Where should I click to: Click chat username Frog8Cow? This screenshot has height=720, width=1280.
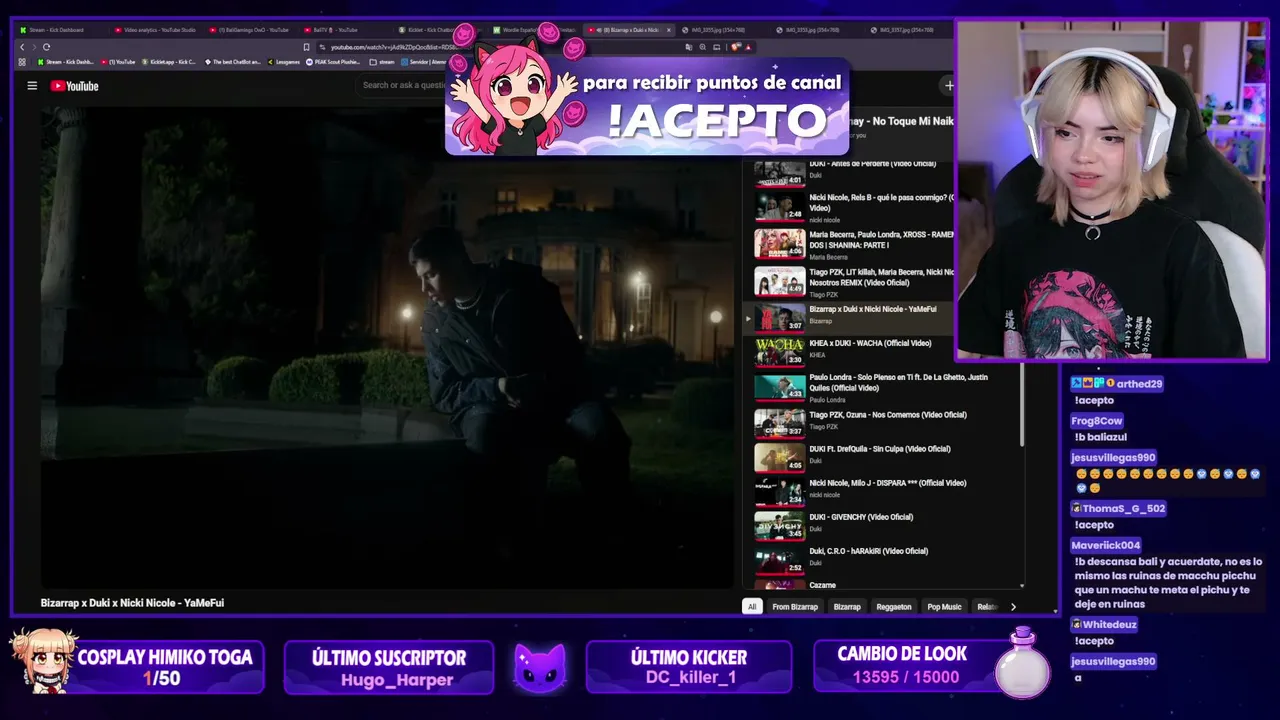1096,421
